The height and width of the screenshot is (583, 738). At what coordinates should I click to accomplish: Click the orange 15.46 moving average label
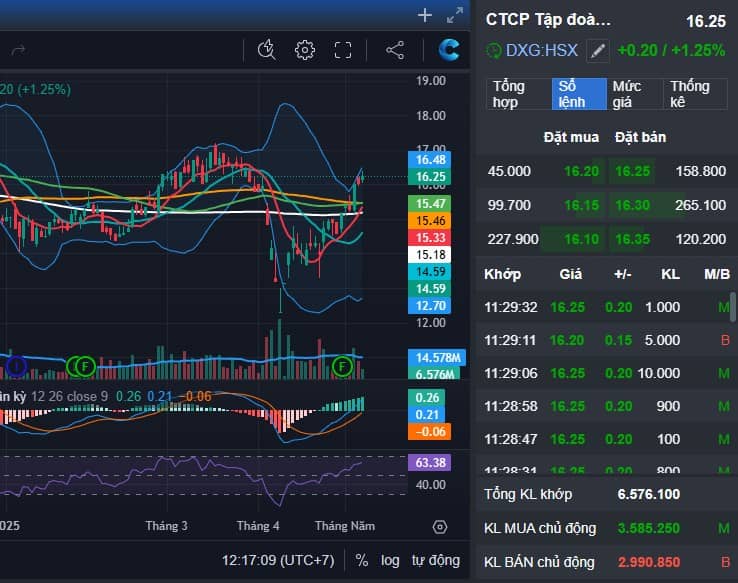click(430, 221)
